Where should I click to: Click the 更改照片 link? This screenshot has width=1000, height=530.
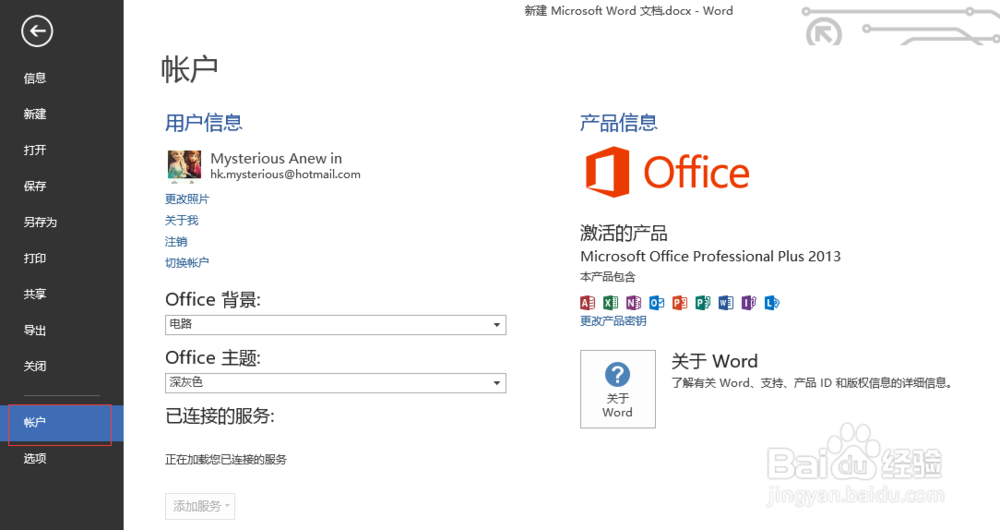tap(187, 199)
